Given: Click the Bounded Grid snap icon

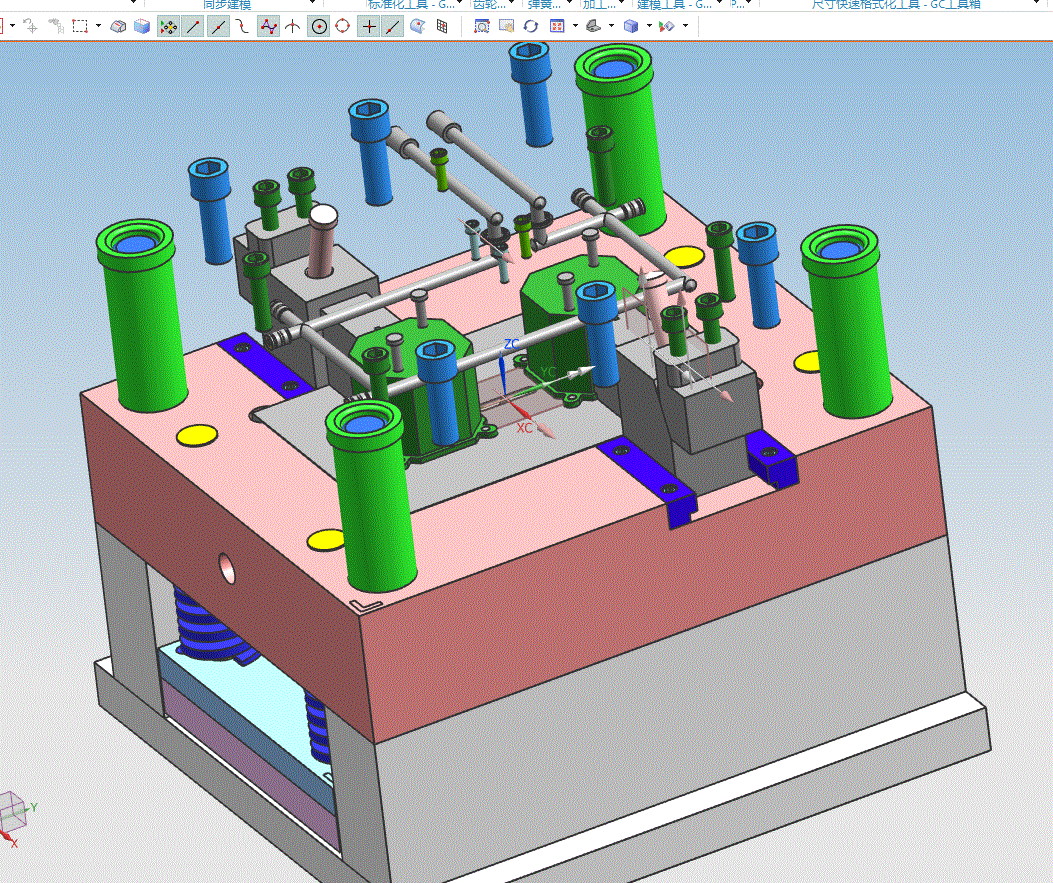Looking at the screenshot, I should click(x=443, y=27).
